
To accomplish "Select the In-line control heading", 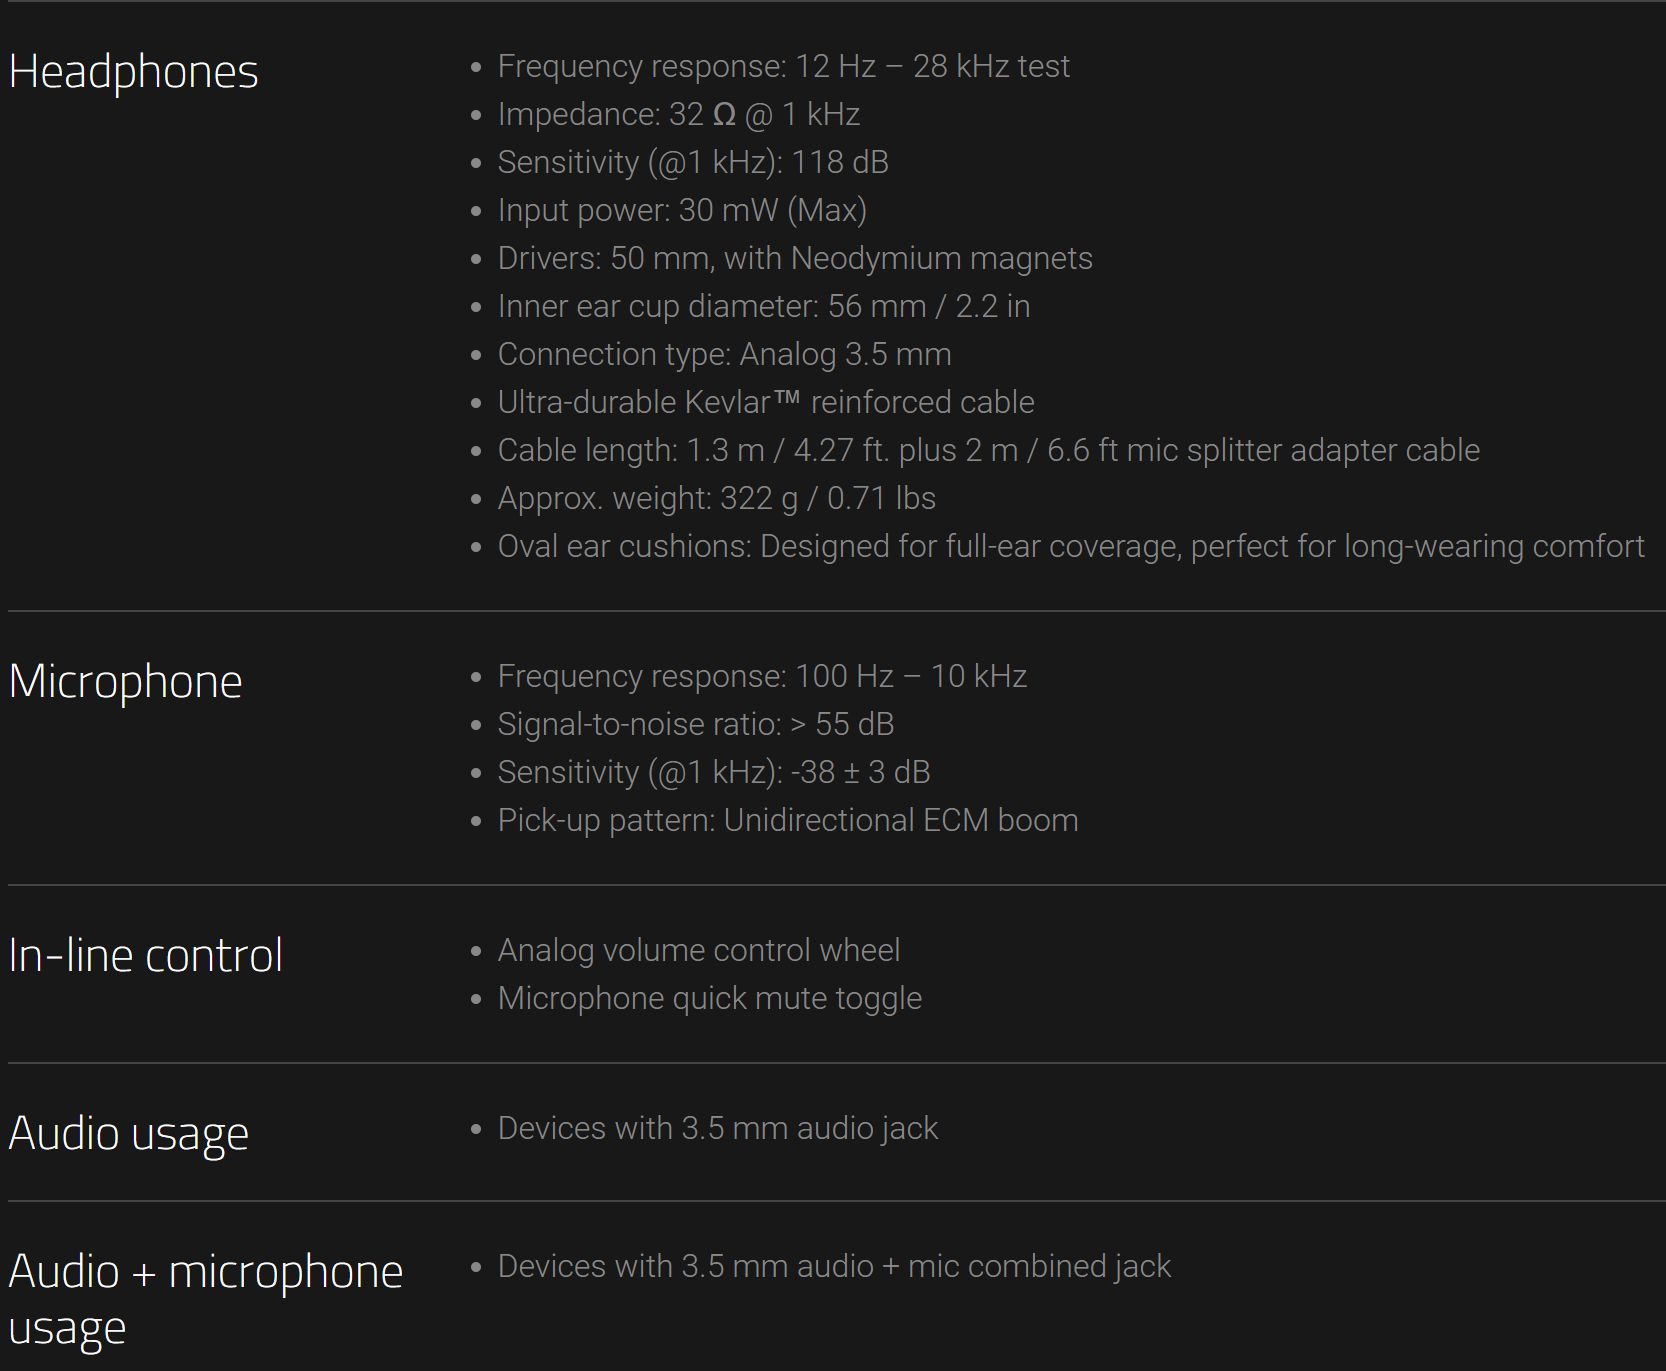I will point(145,956).
